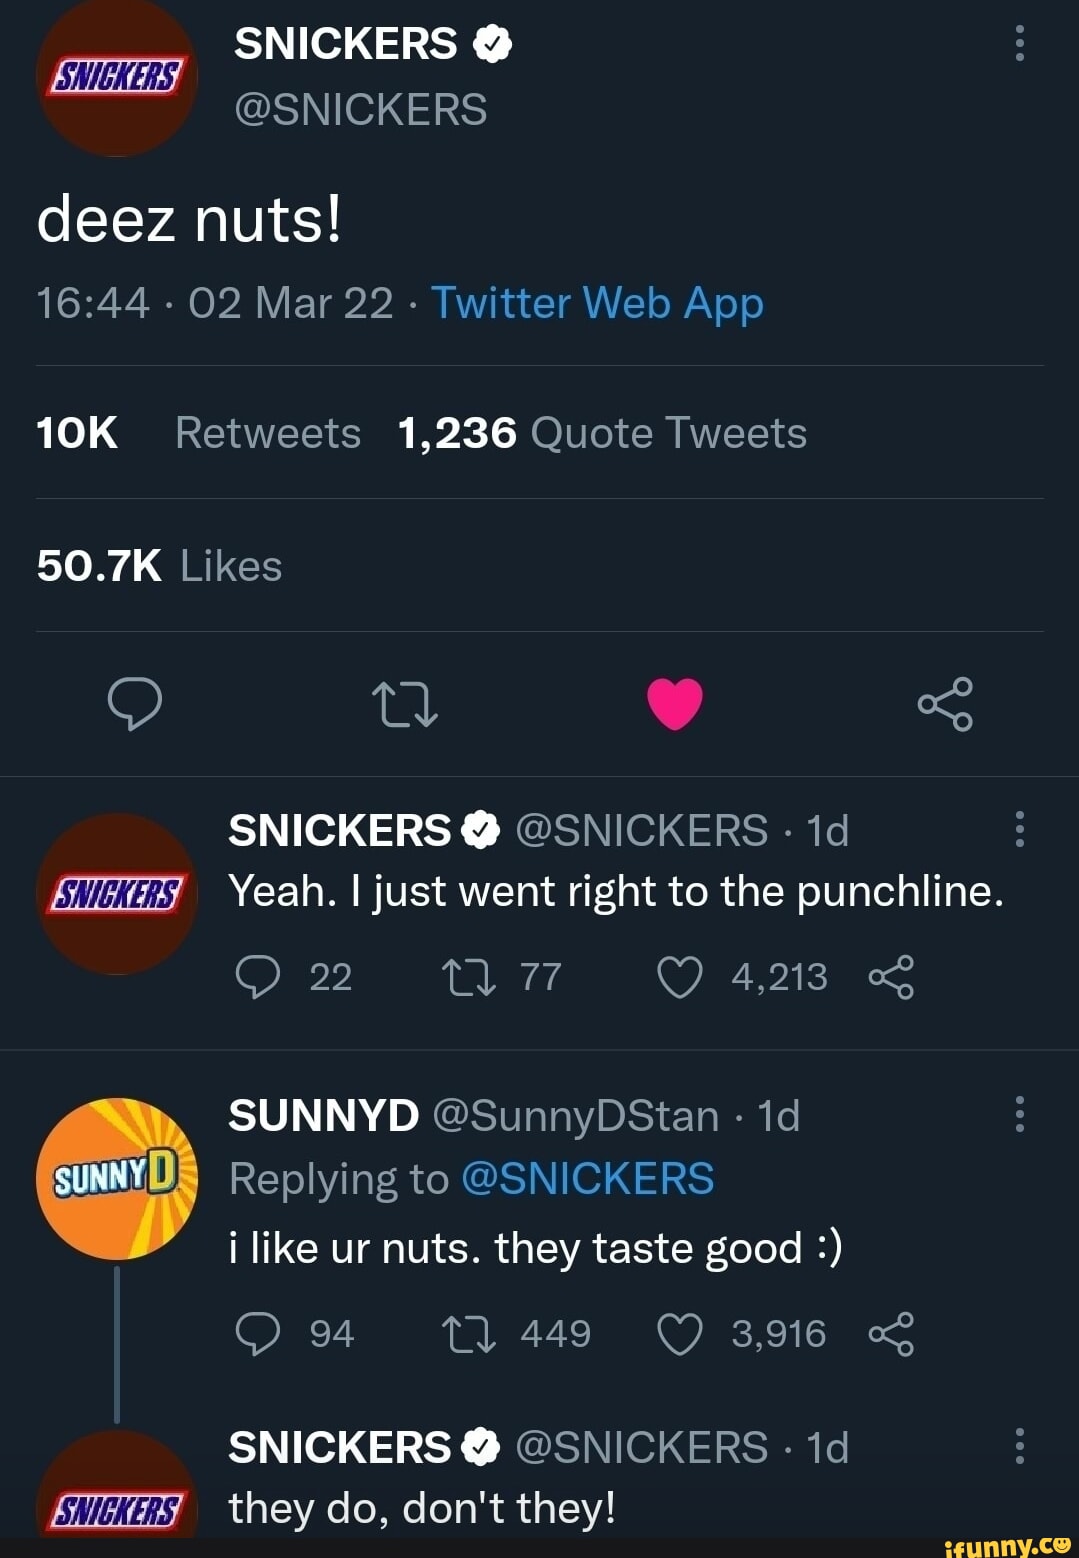Image resolution: width=1079 pixels, height=1558 pixels.
Task: Open the SUNNYD profile picture
Action: click(117, 1179)
